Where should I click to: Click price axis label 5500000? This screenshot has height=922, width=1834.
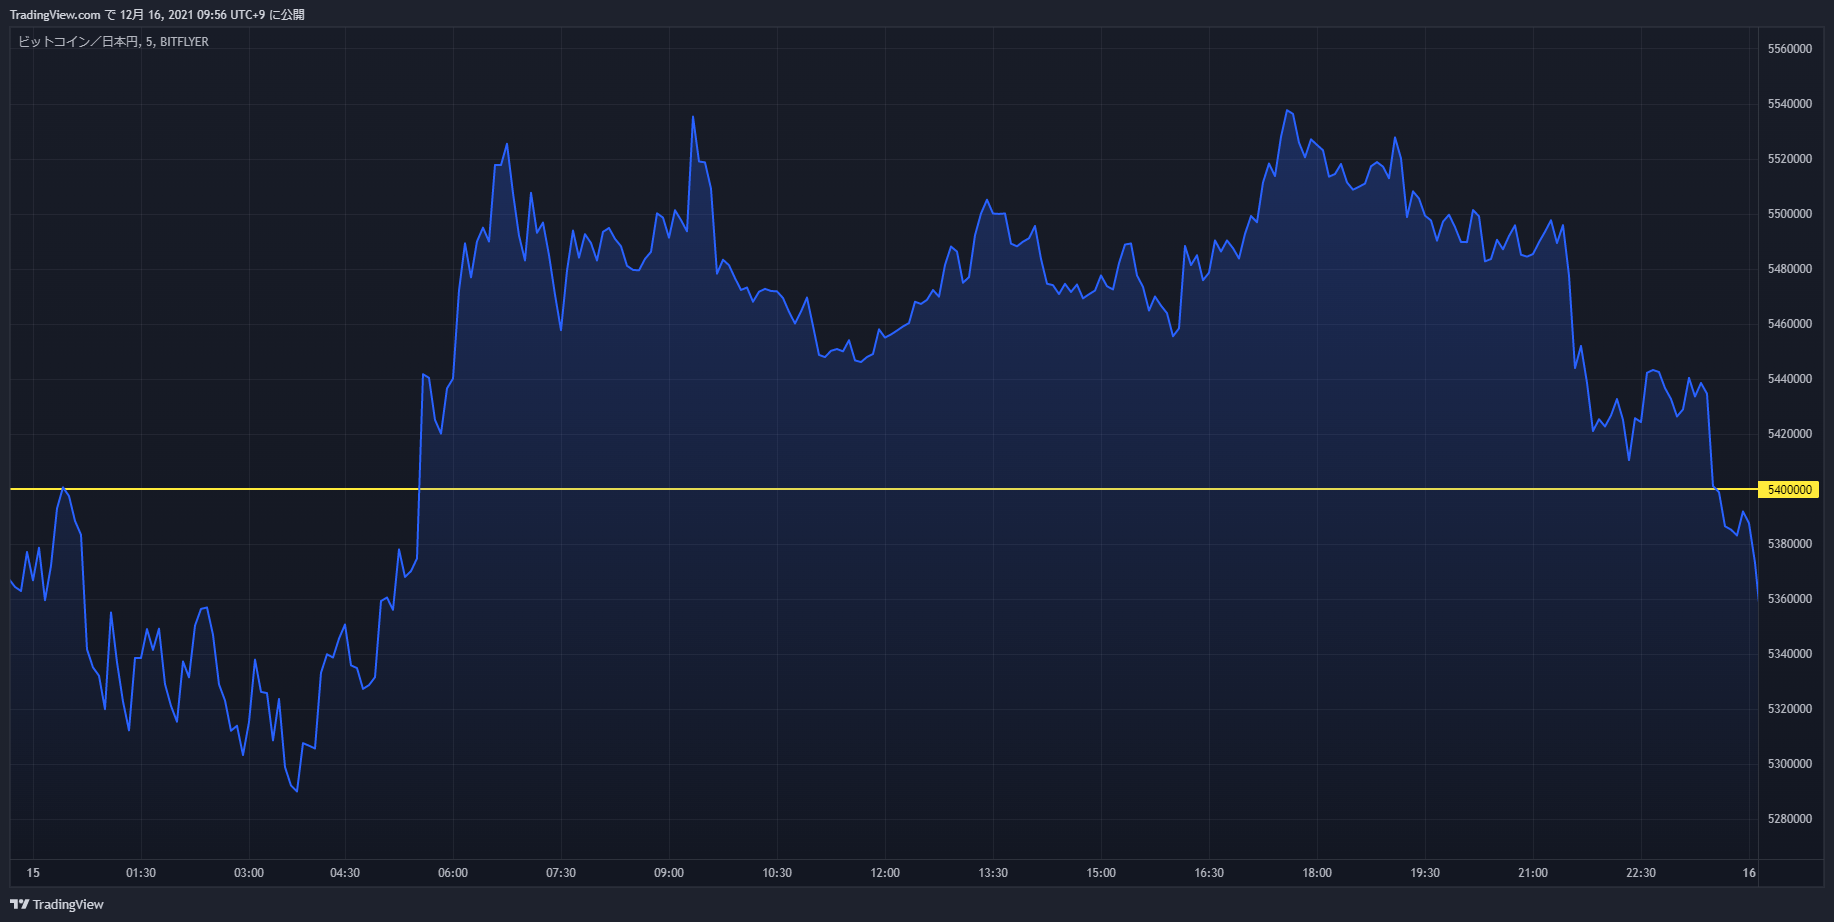click(x=1790, y=214)
